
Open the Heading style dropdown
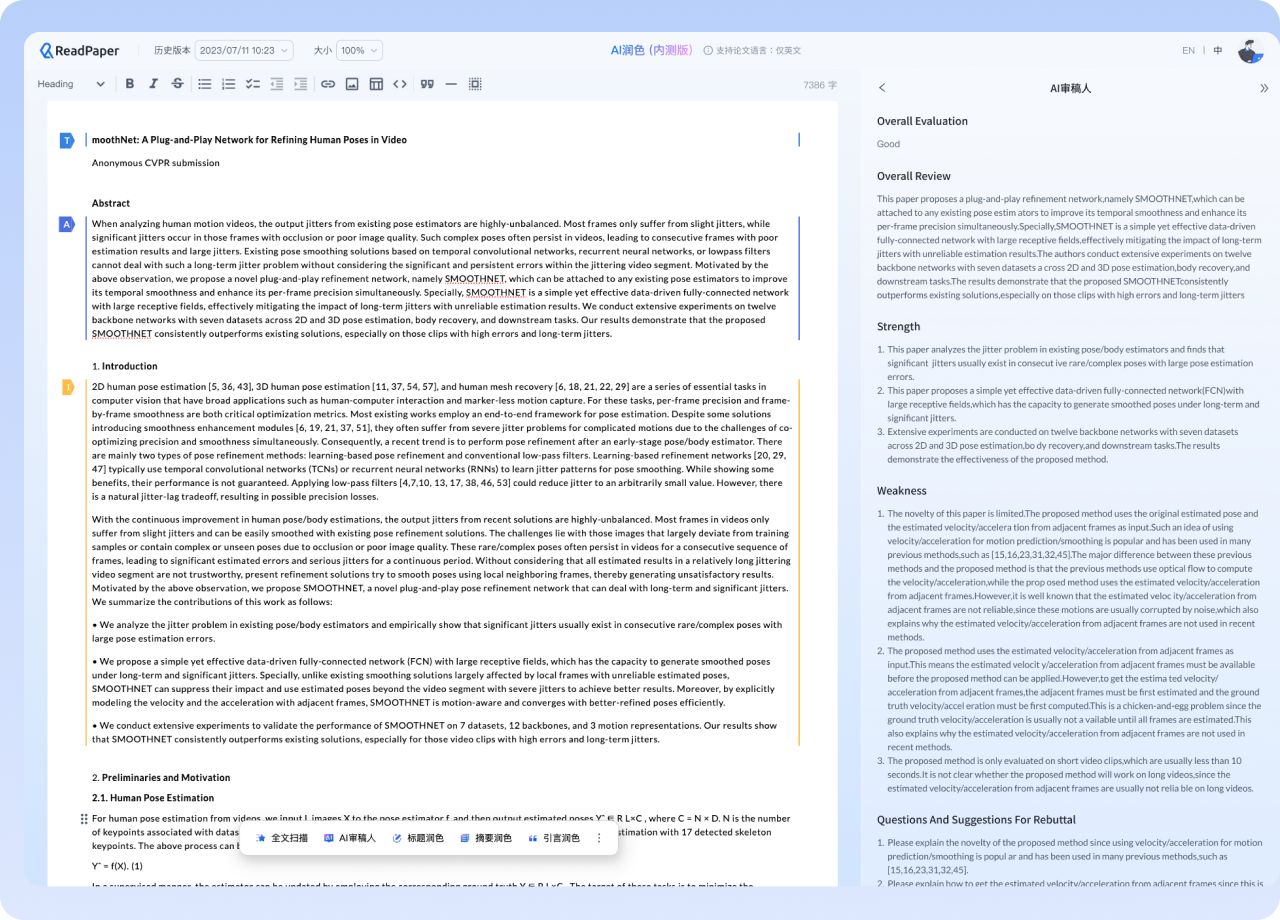click(x=71, y=84)
